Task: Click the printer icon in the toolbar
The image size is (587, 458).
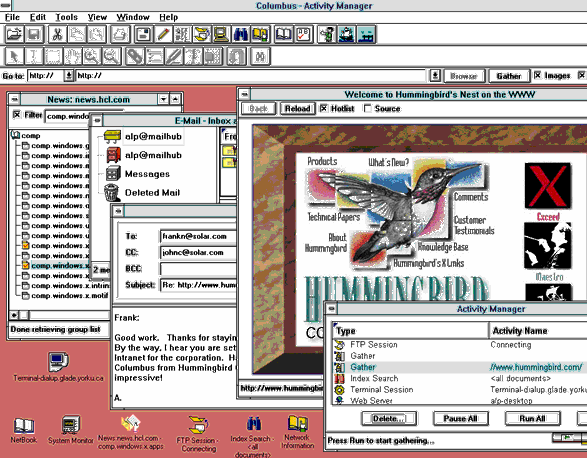Action: click(x=121, y=34)
